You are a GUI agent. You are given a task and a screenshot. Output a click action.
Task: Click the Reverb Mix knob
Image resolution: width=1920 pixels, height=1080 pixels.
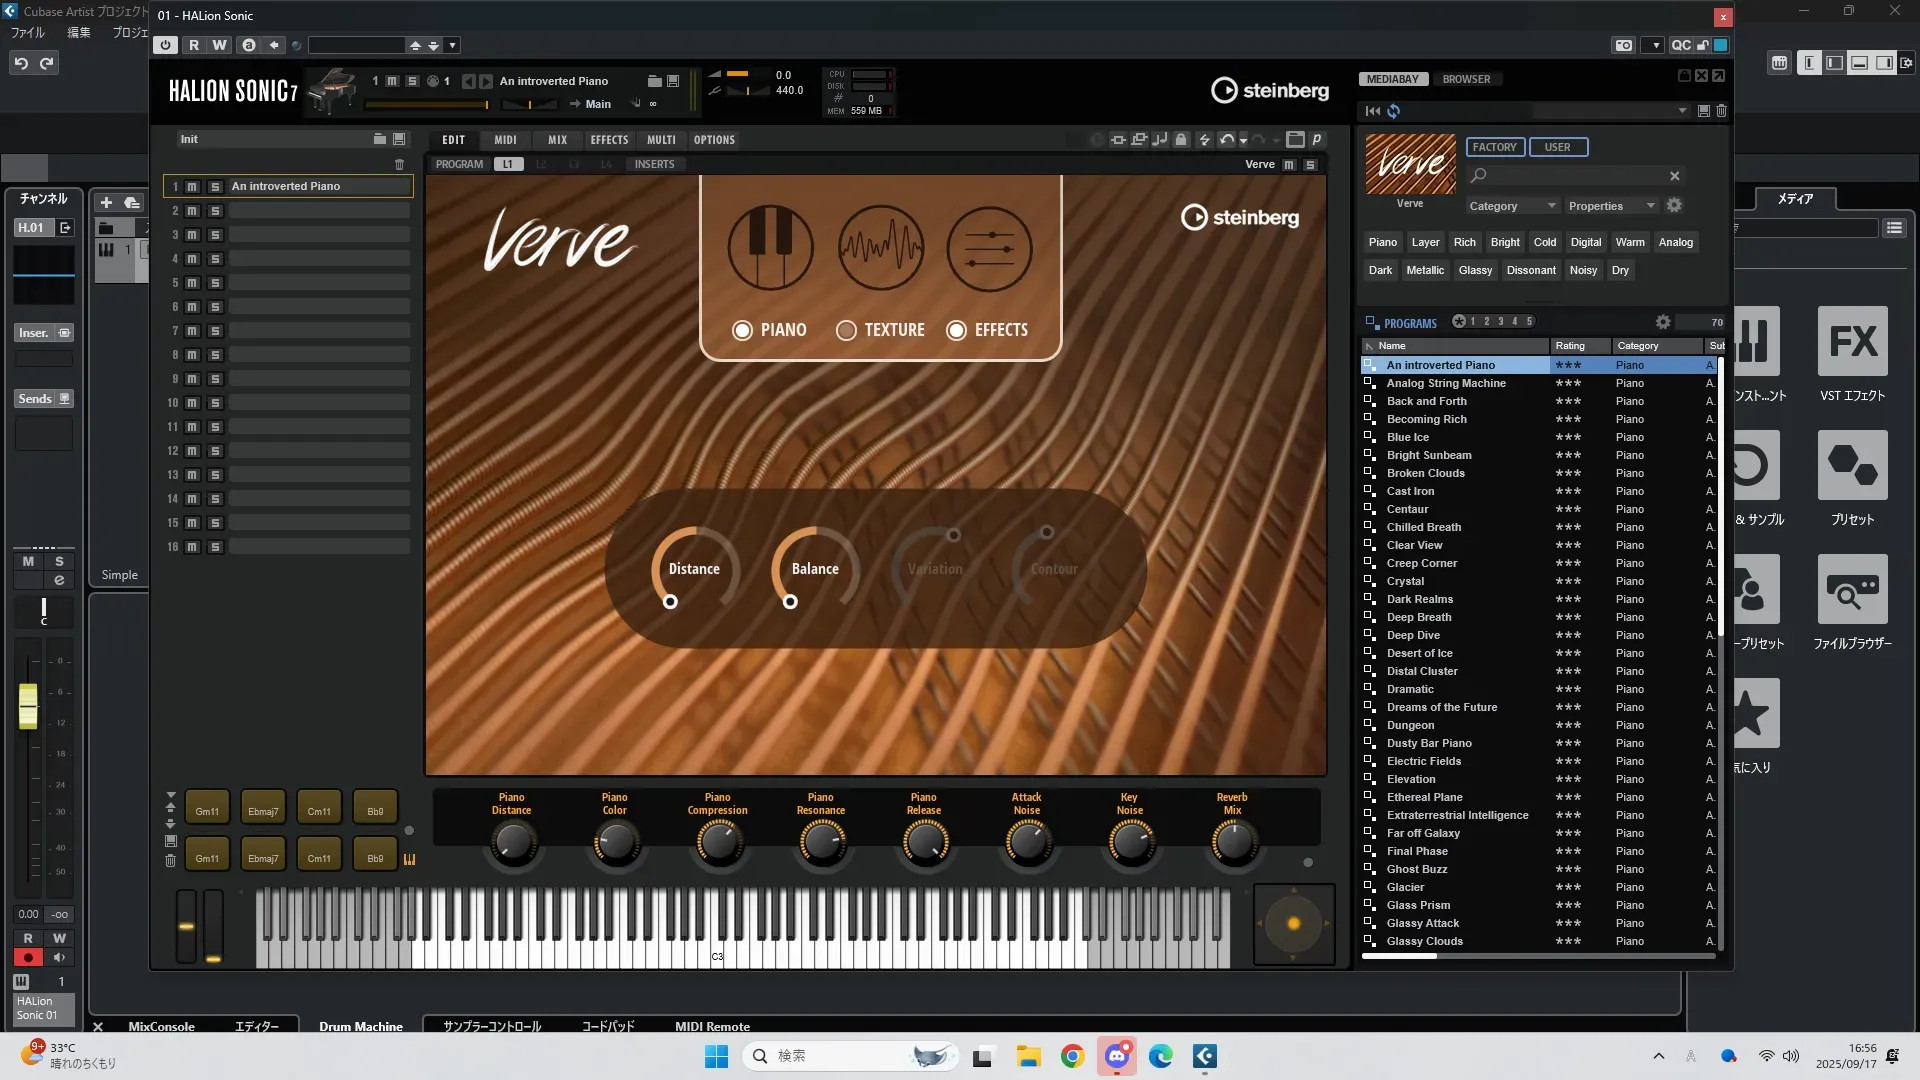tap(1232, 843)
